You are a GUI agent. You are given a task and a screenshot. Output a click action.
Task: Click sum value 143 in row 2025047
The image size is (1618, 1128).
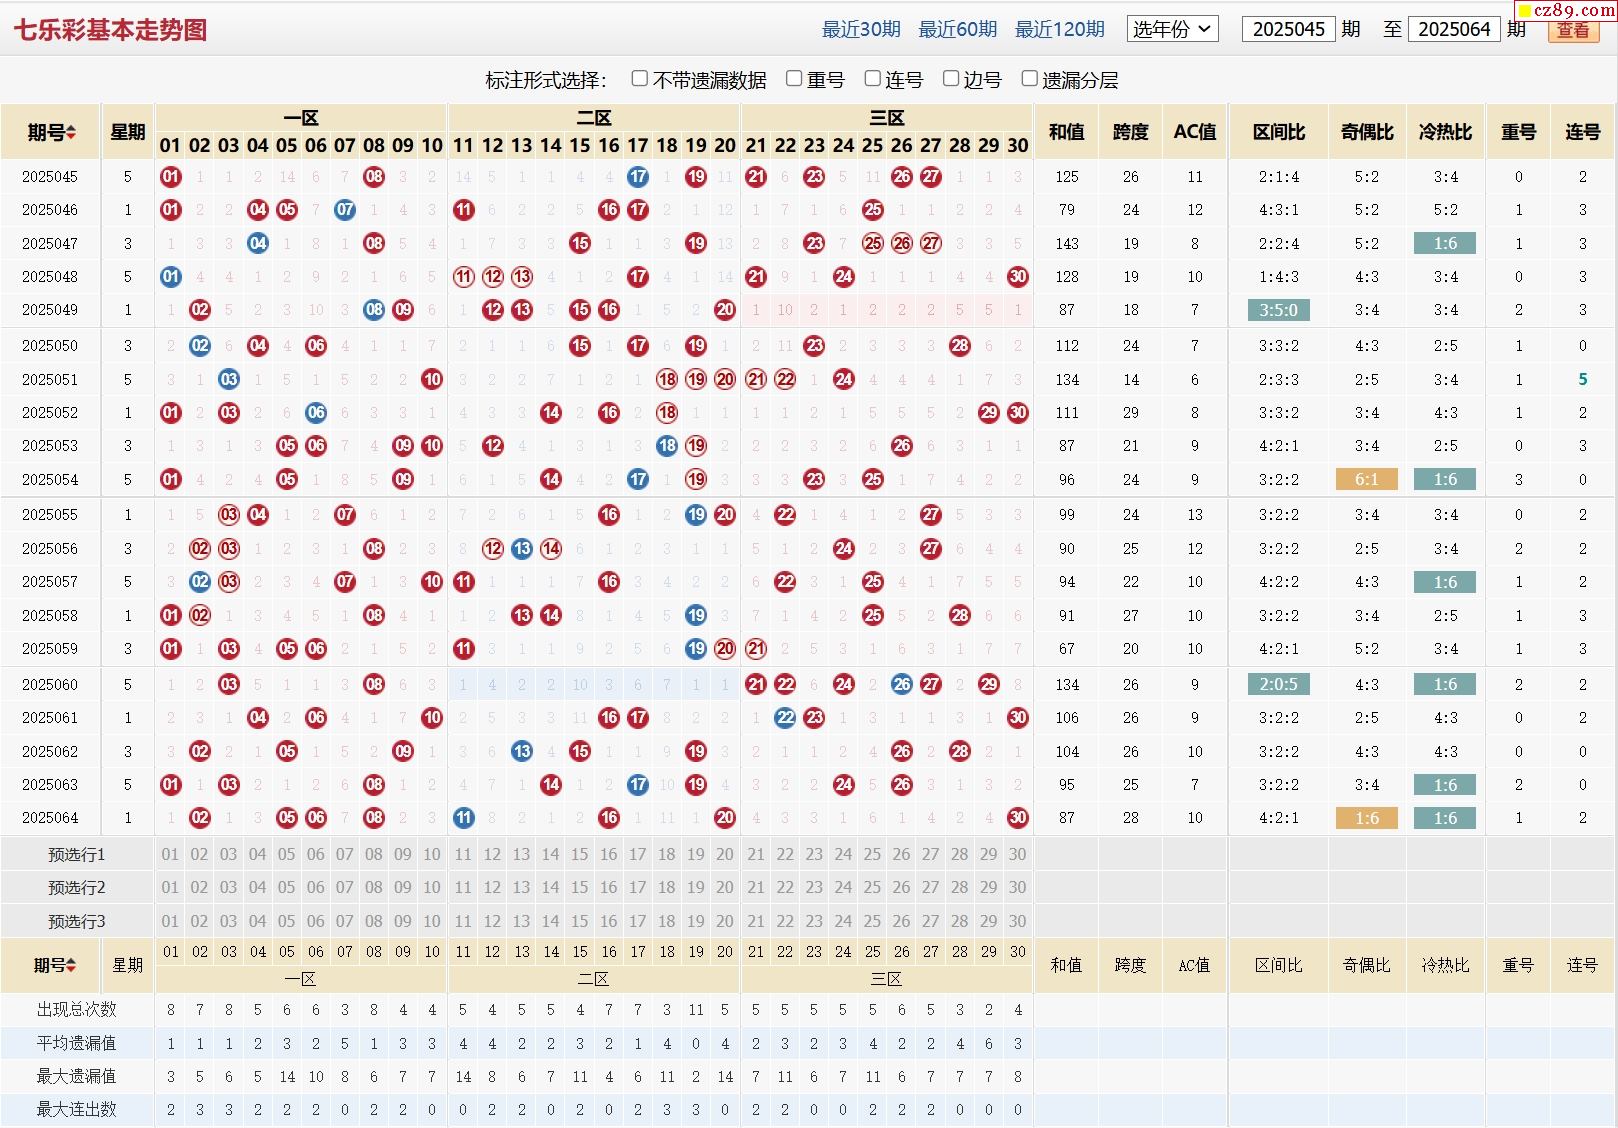point(1066,244)
